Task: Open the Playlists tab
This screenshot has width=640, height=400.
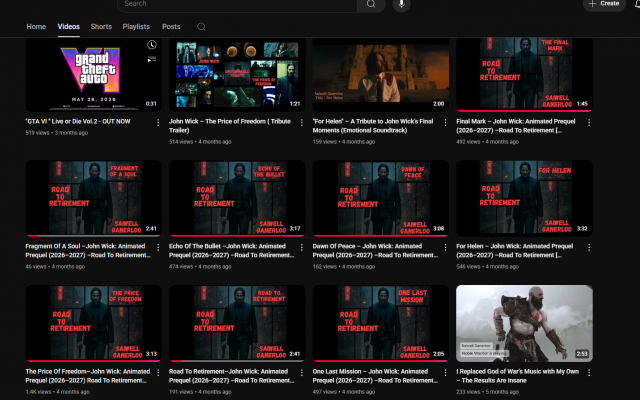Action: coord(136,27)
